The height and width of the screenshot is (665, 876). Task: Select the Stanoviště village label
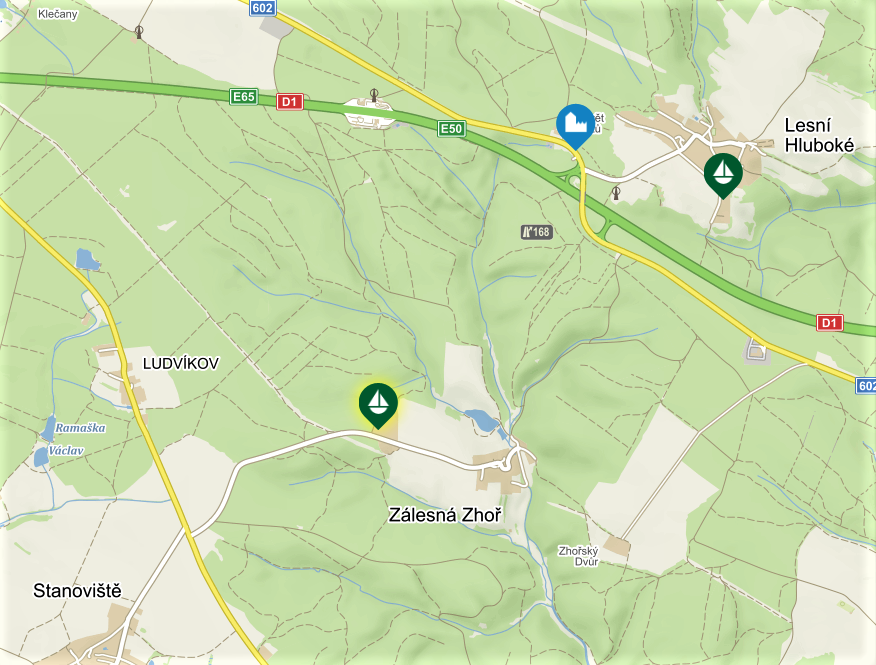coord(77,591)
